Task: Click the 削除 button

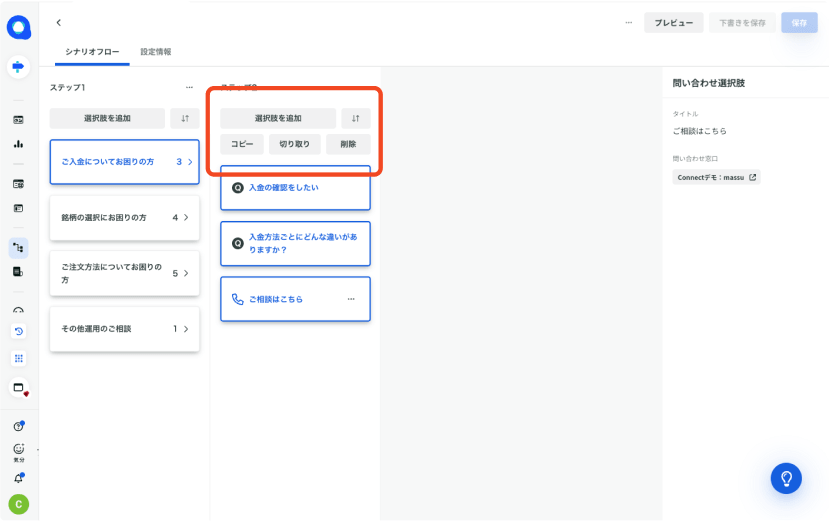Action: pos(348,144)
